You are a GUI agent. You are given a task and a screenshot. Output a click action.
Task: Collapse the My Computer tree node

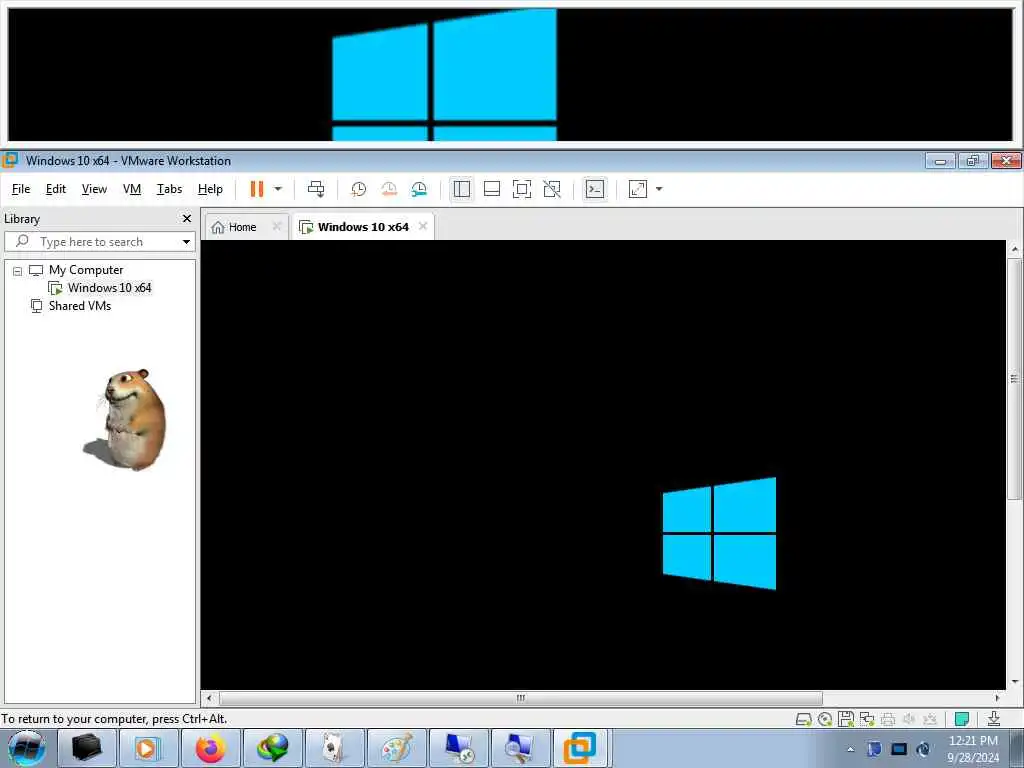pyautogui.click(x=18, y=270)
